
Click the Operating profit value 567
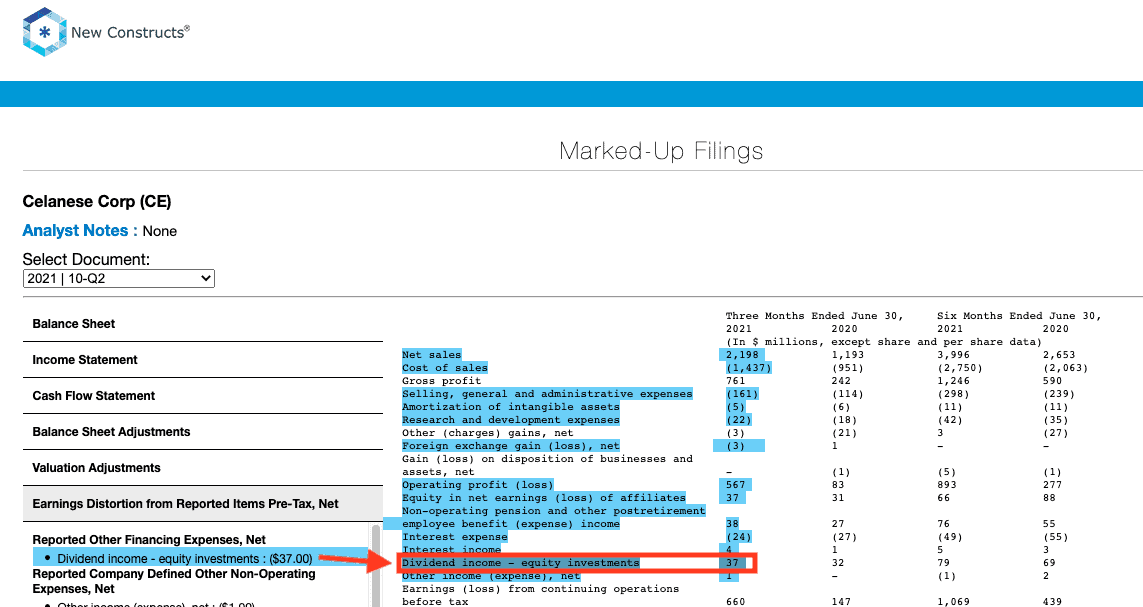tap(736, 485)
